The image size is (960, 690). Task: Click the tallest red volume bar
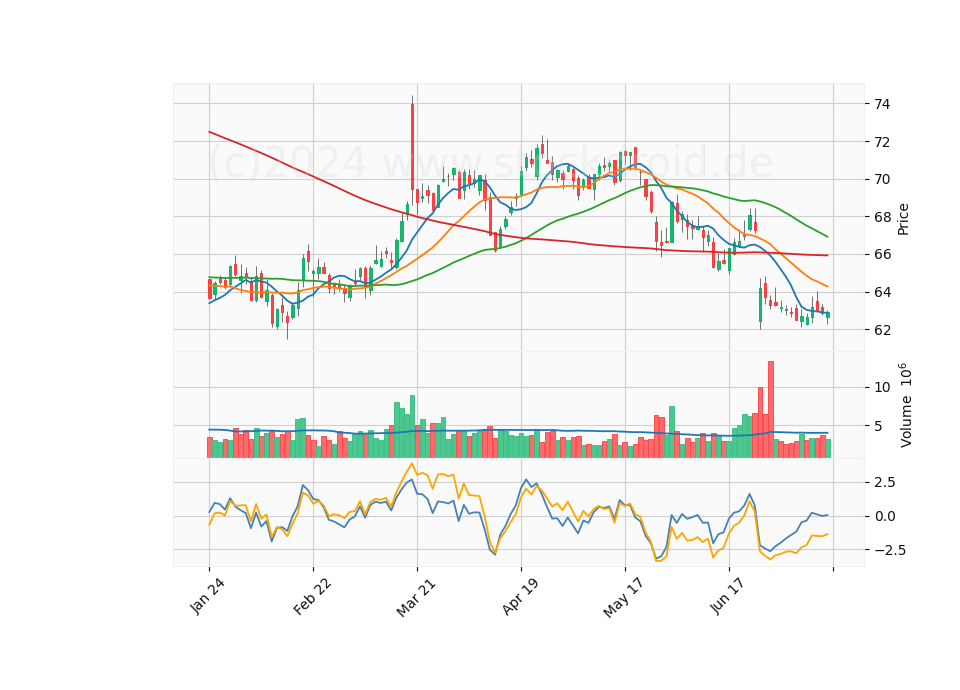coord(771,410)
